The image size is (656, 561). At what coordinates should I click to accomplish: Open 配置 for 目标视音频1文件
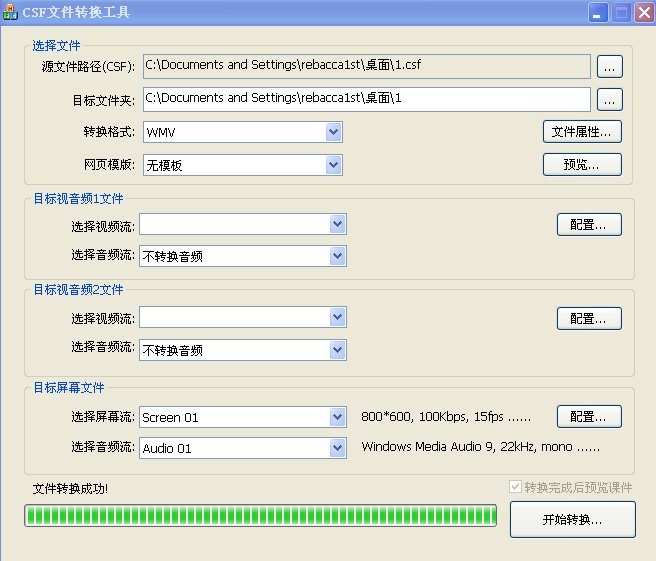[589, 225]
